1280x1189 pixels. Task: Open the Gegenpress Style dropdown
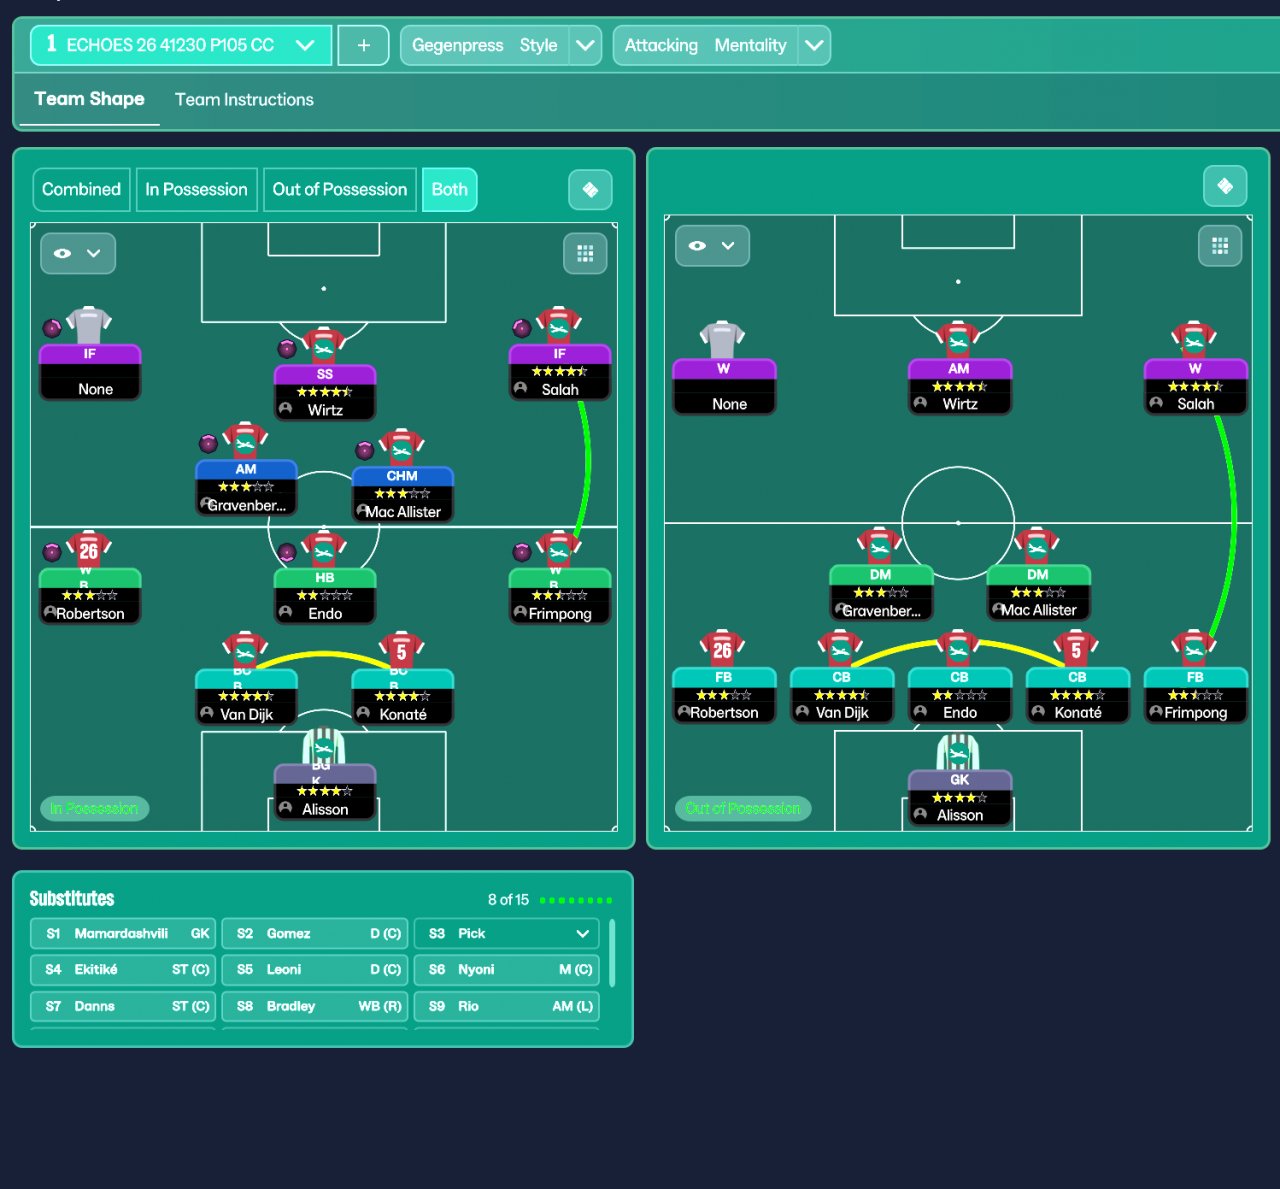tap(501, 45)
